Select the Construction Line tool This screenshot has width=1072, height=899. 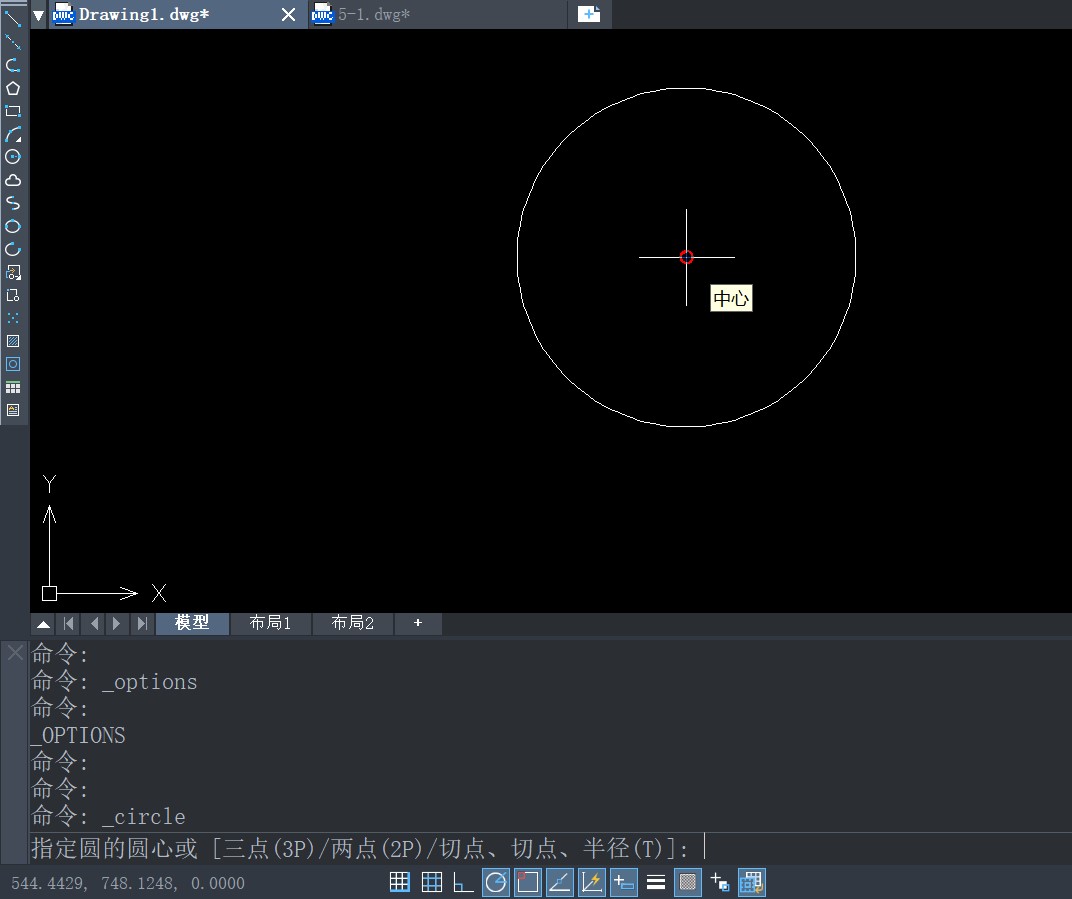pos(13,42)
